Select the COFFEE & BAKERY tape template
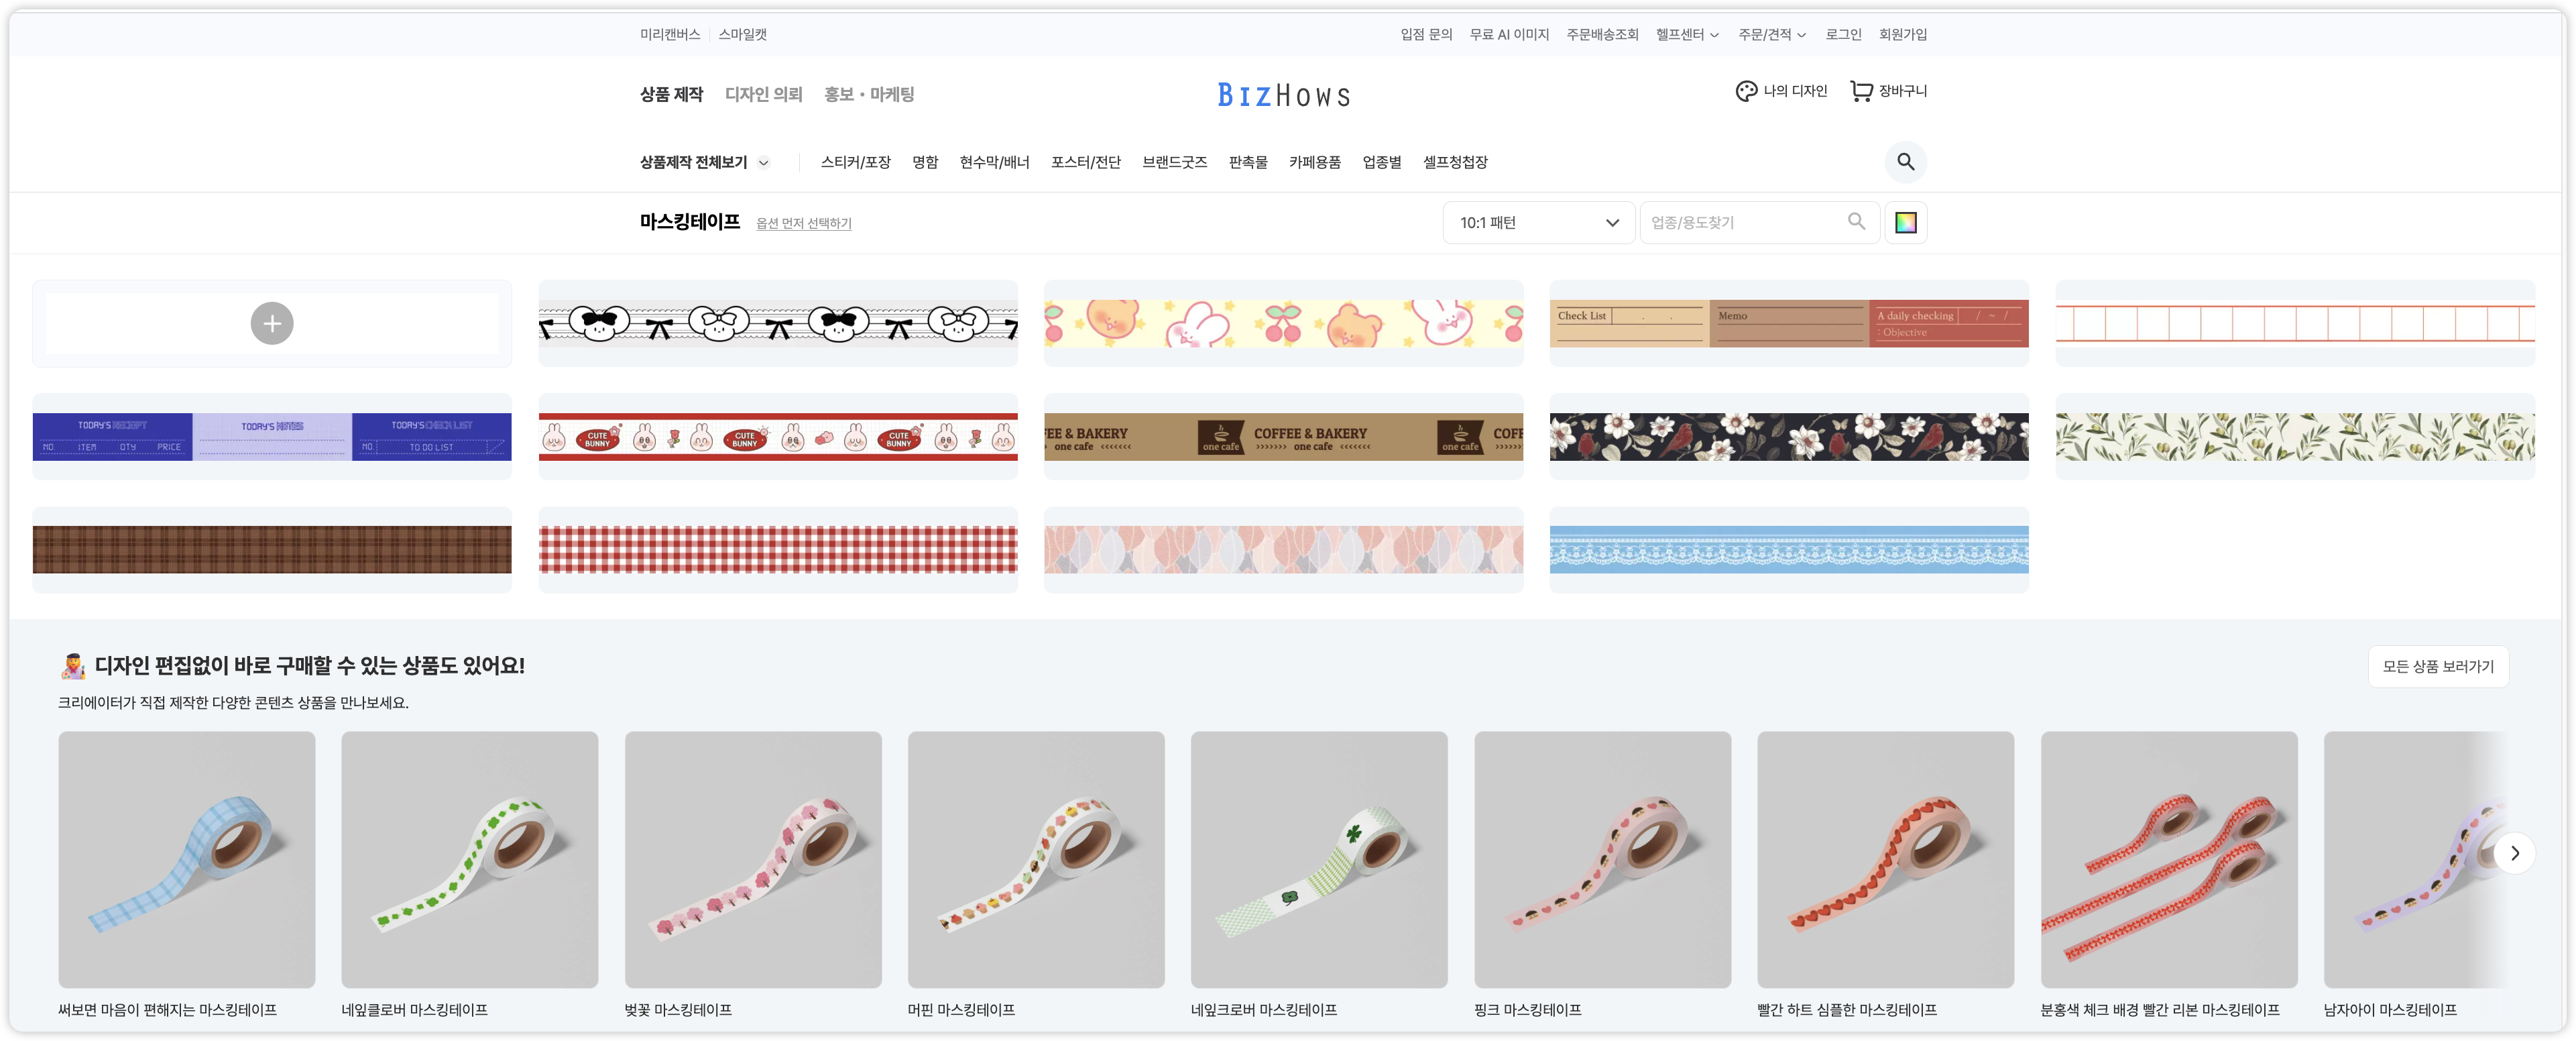Screen dimensions: 2576x1041 [1283, 437]
